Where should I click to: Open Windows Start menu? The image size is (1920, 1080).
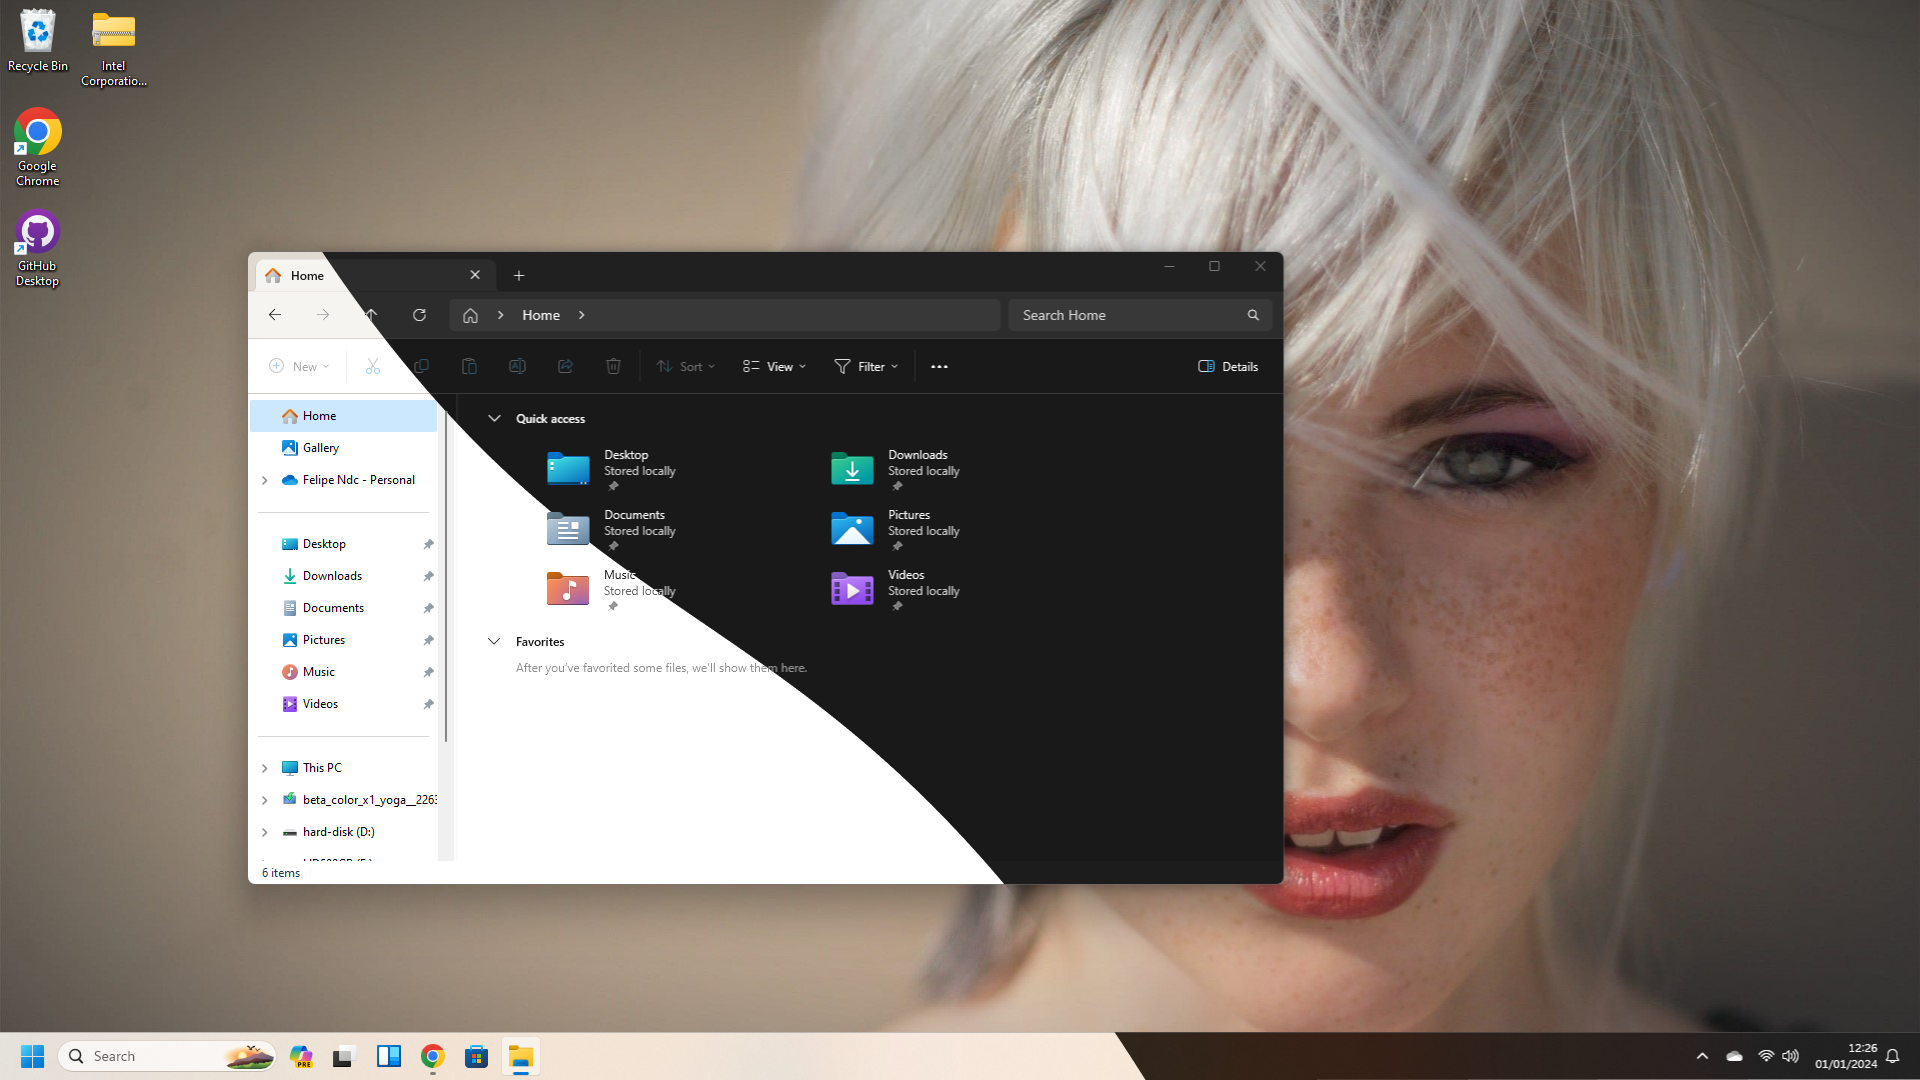click(33, 1056)
